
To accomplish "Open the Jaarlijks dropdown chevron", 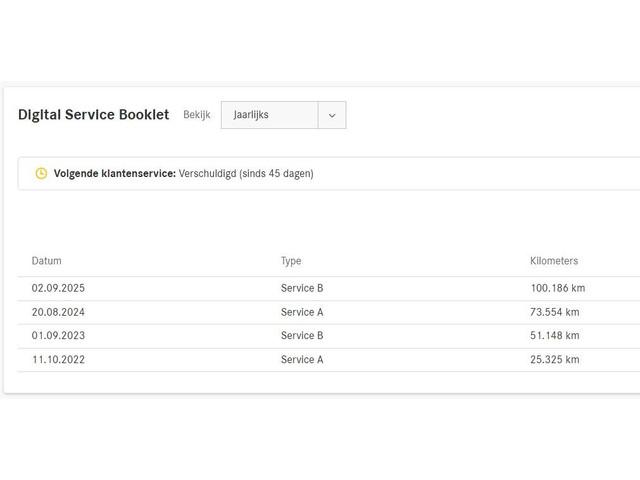I will (332, 115).
